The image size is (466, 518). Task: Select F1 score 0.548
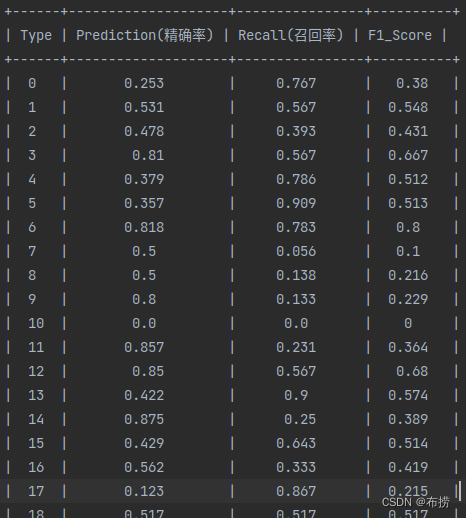408,107
